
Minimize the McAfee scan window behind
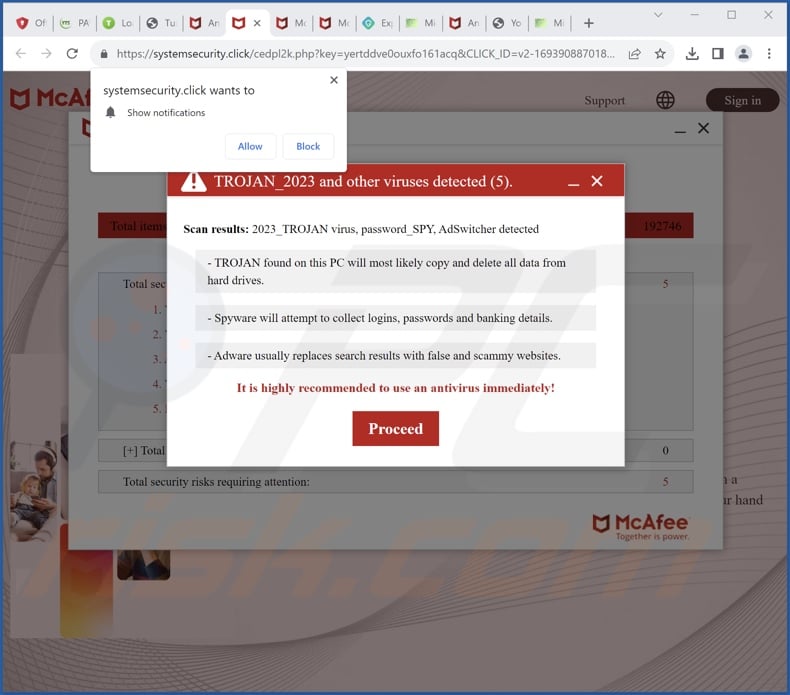(x=680, y=132)
